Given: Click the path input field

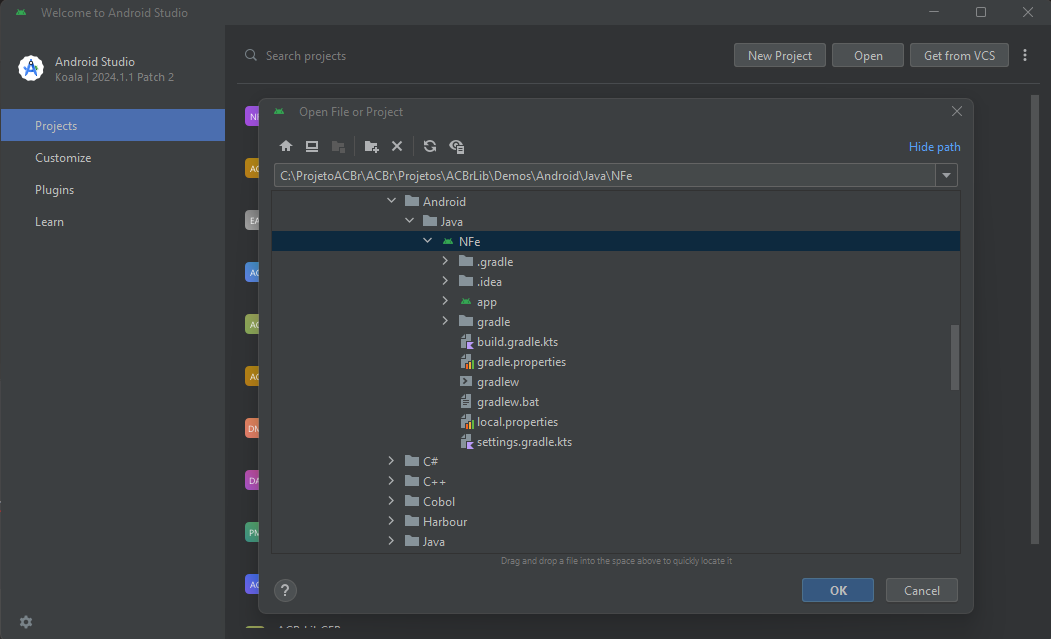Looking at the screenshot, I should point(605,176).
